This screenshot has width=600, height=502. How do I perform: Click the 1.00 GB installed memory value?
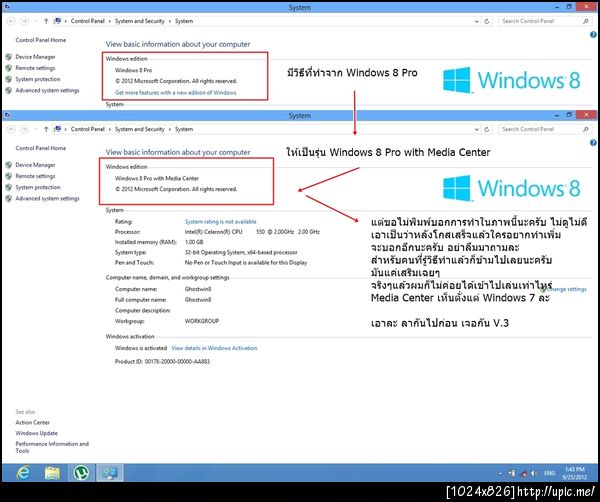click(x=194, y=242)
